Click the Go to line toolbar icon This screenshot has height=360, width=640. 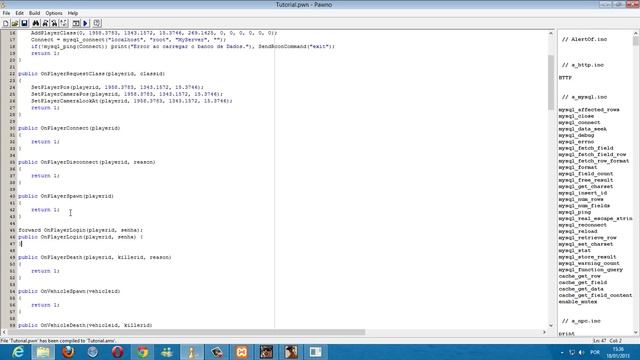tap(64, 23)
